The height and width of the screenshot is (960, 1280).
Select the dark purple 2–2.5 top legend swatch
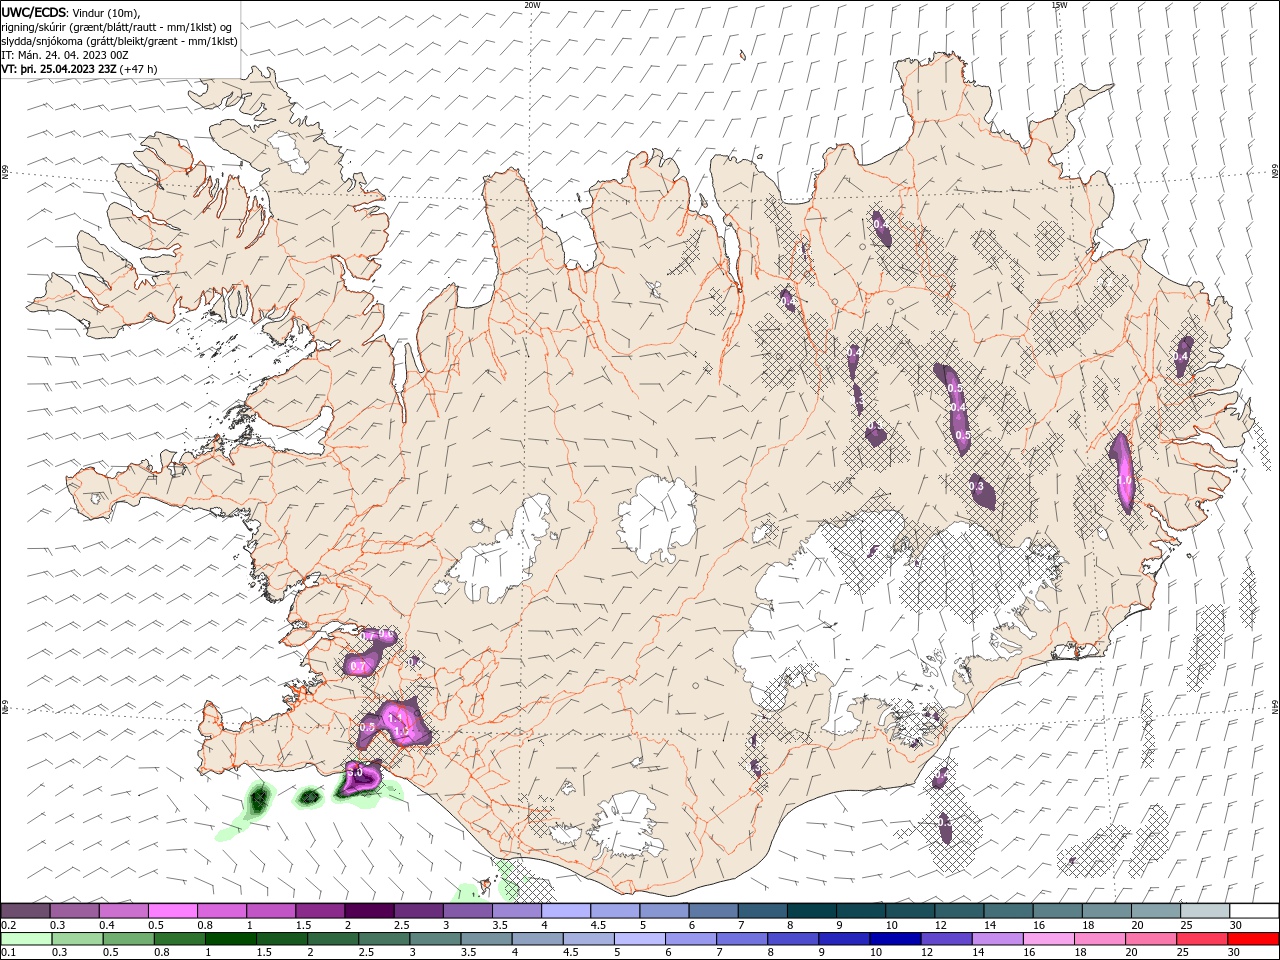[369, 910]
